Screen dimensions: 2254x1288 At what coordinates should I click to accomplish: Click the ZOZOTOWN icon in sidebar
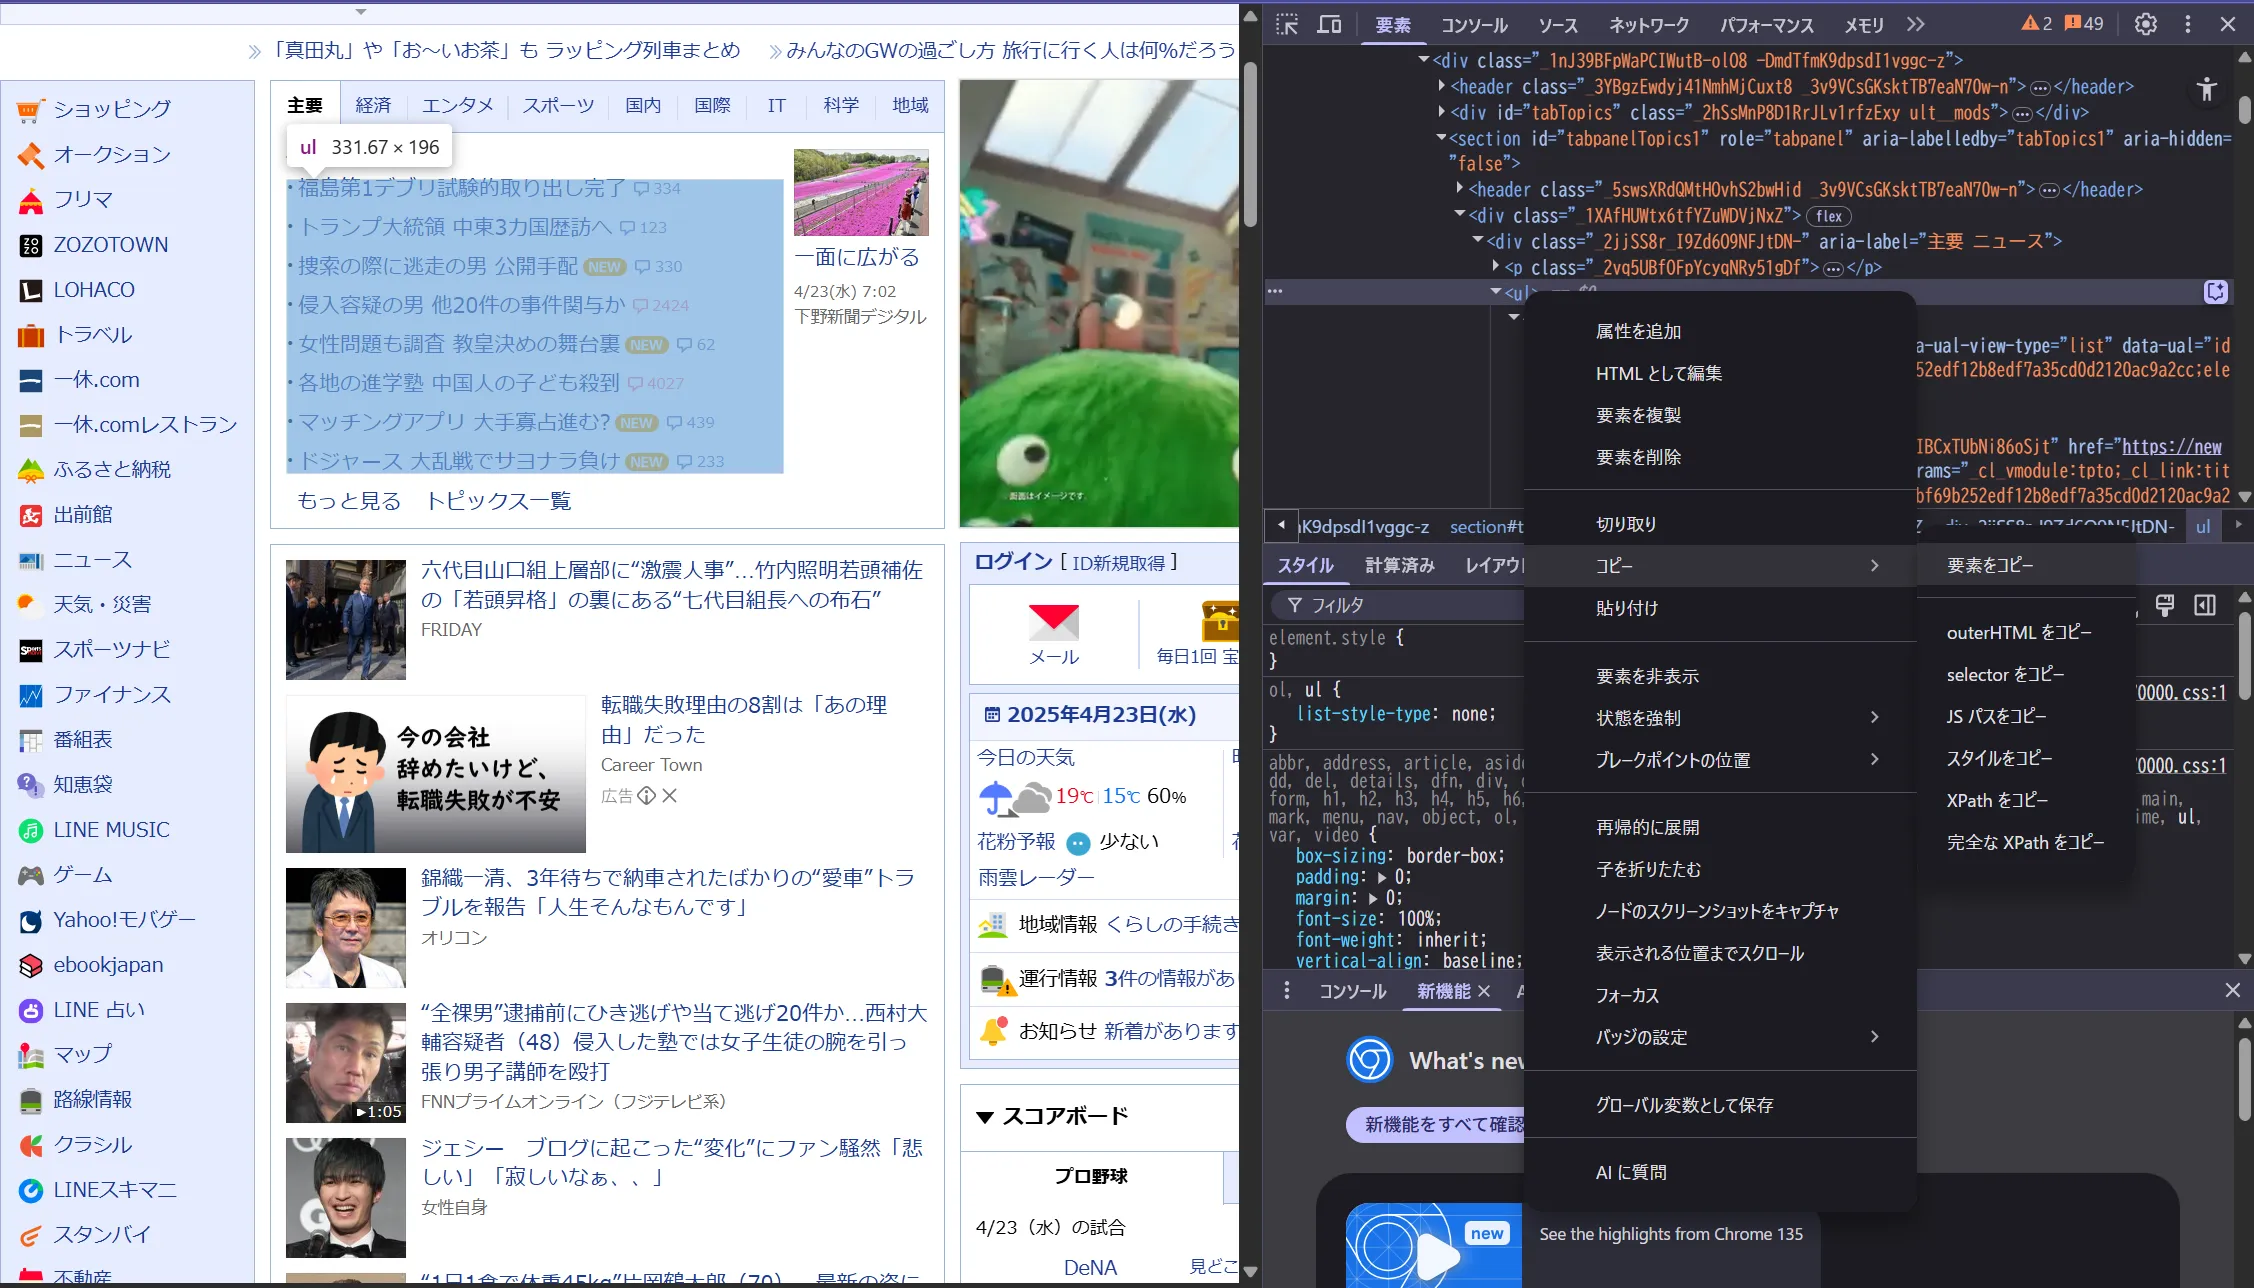pyautogui.click(x=31, y=245)
